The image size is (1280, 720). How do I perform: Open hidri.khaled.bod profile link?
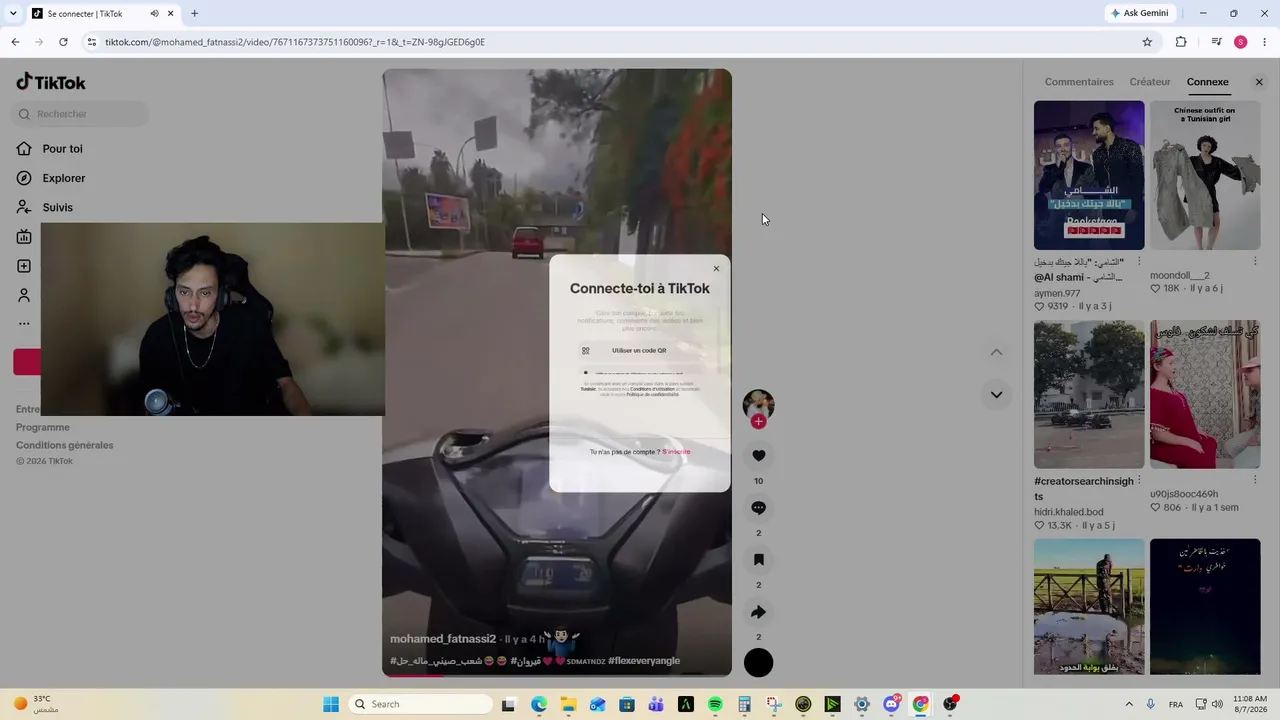pos(1069,512)
